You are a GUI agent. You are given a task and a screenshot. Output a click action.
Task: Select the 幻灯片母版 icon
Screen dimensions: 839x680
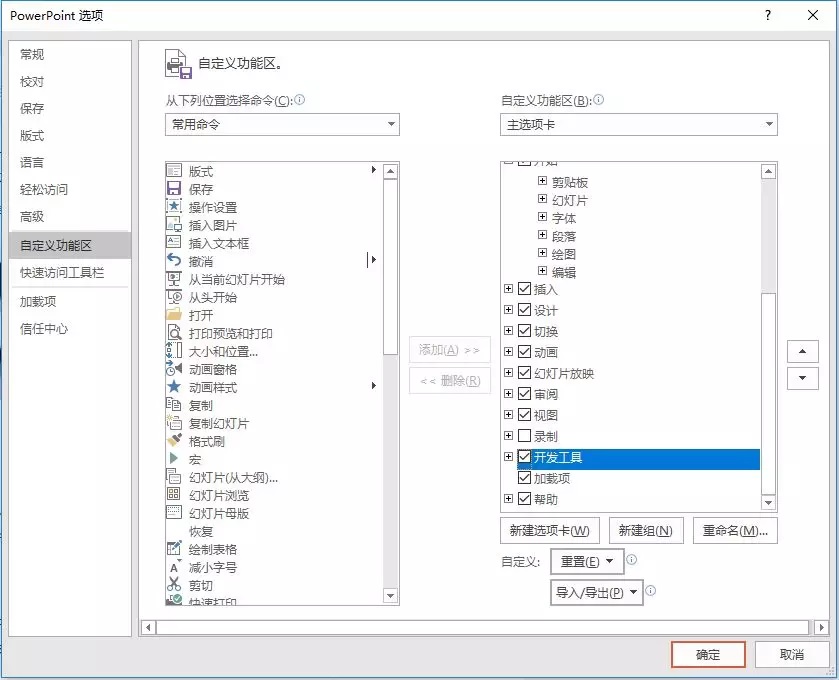[x=174, y=513]
